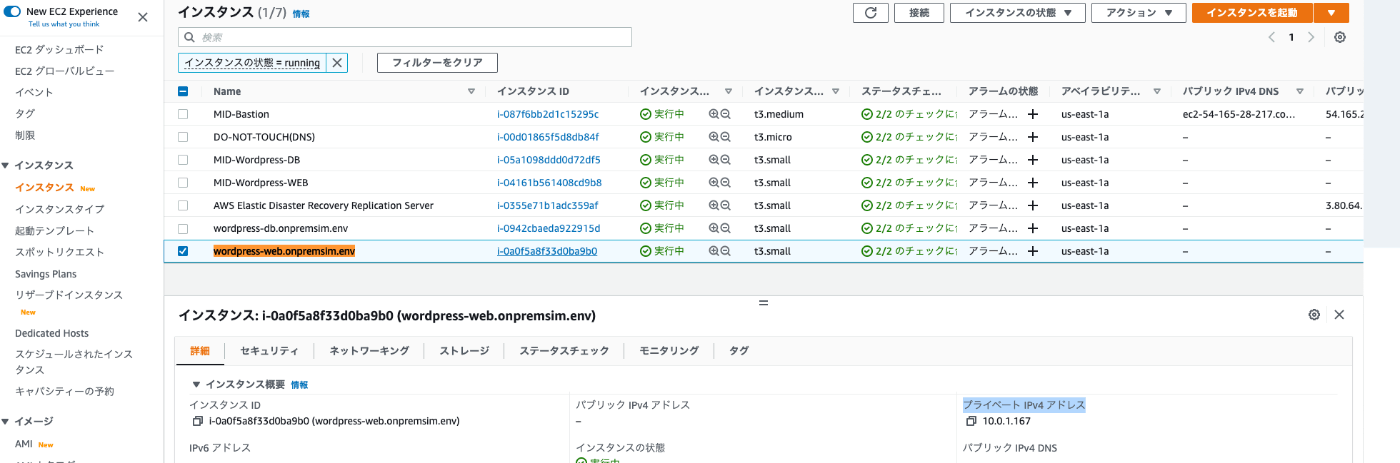Screen dimensions: 1400x463
Task: Switch to セキュリティ tab
Action: pos(269,351)
